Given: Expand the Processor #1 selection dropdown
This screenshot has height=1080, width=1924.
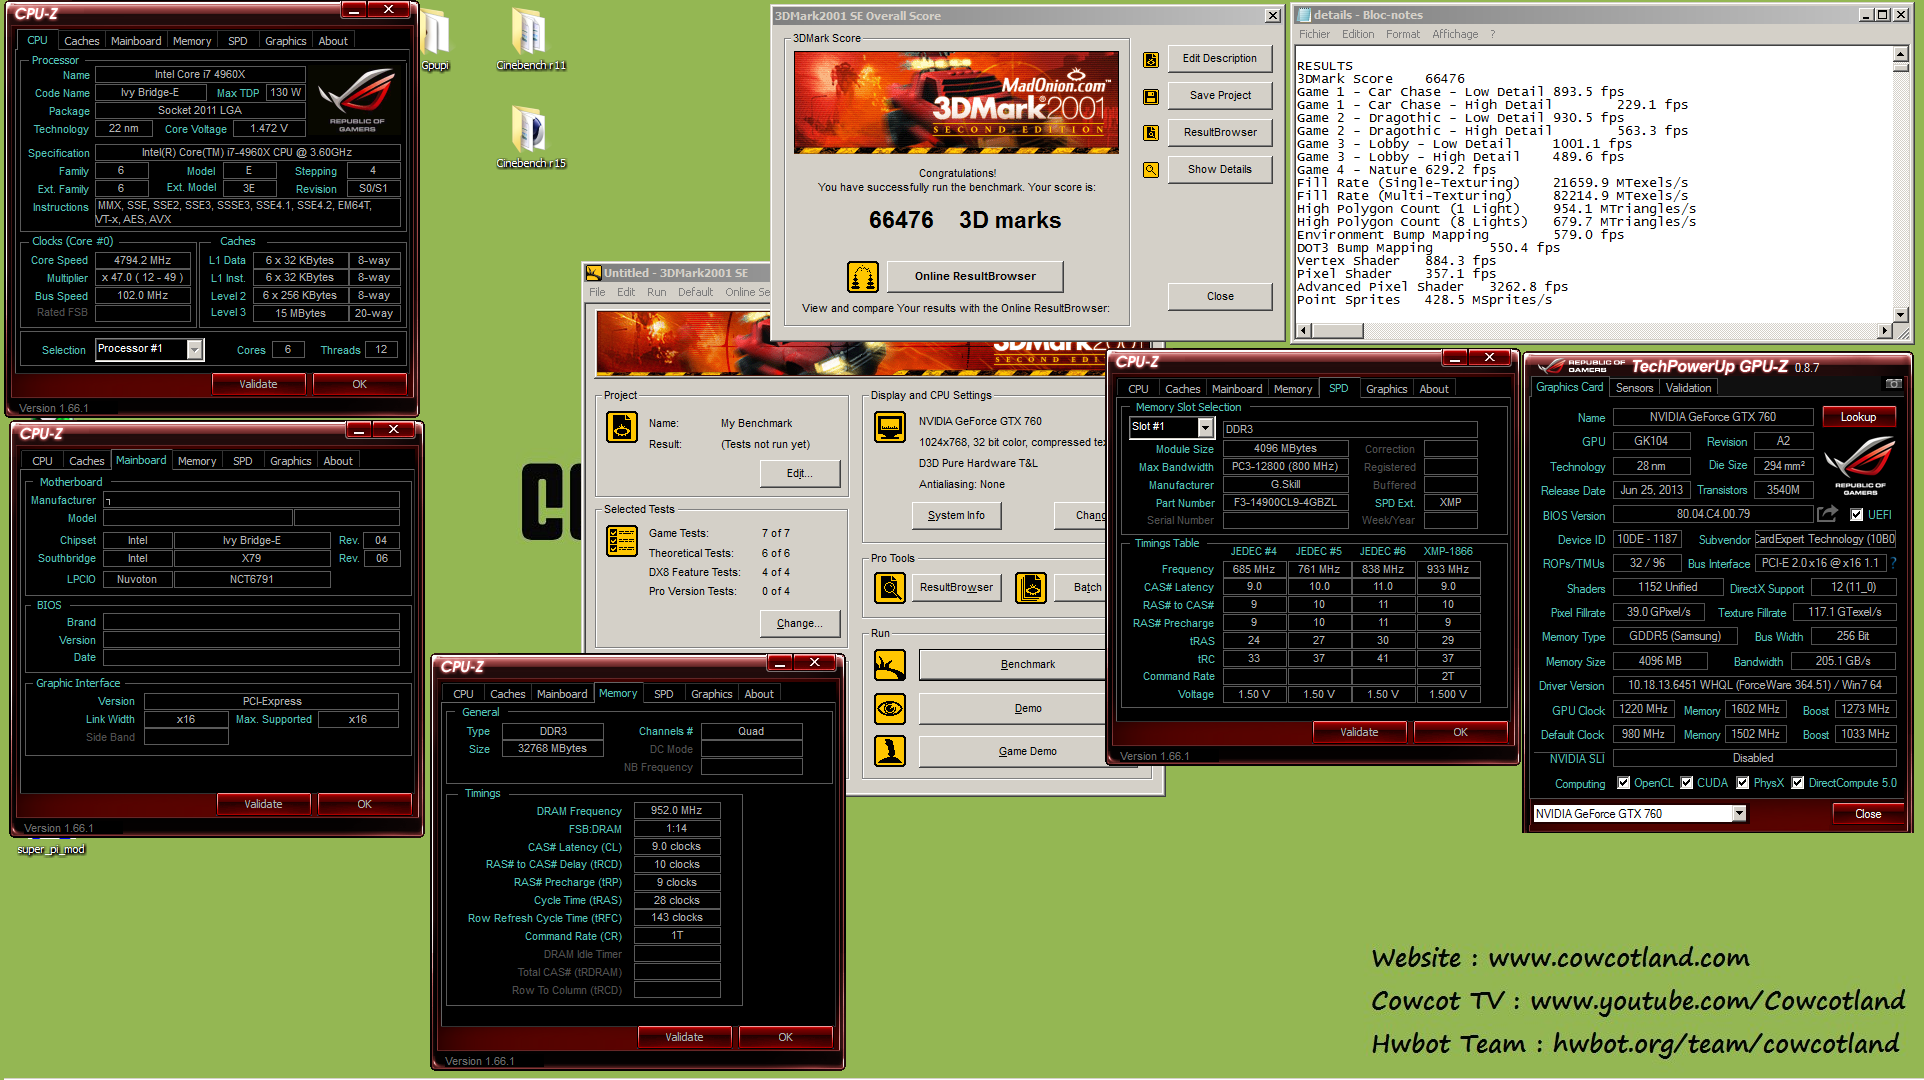Looking at the screenshot, I should tap(195, 350).
